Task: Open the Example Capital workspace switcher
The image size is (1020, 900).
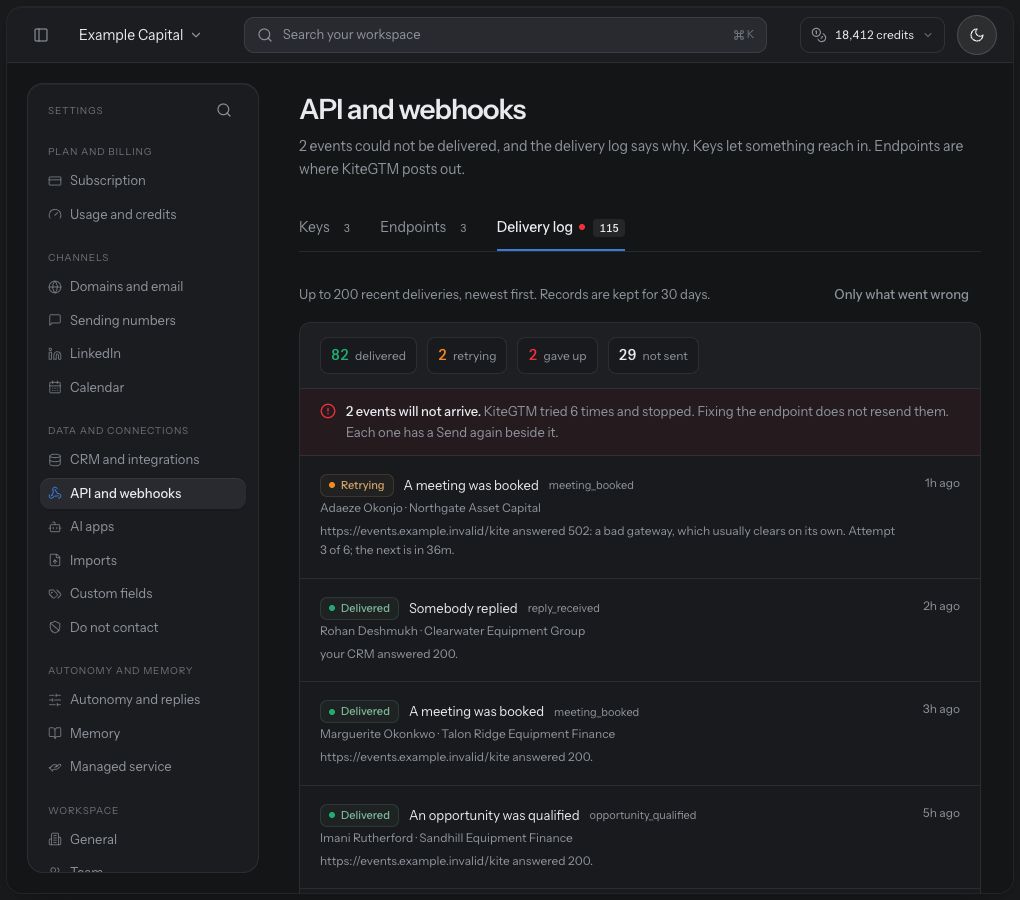Action: point(139,35)
